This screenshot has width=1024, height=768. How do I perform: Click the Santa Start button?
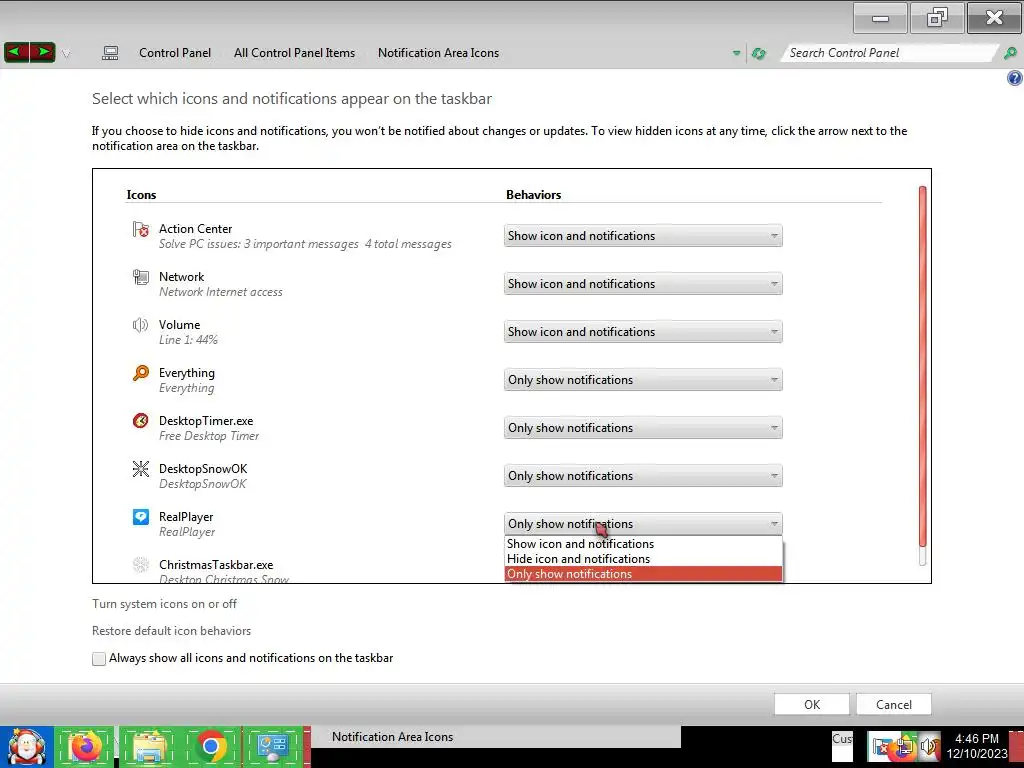pyautogui.click(x=26, y=746)
